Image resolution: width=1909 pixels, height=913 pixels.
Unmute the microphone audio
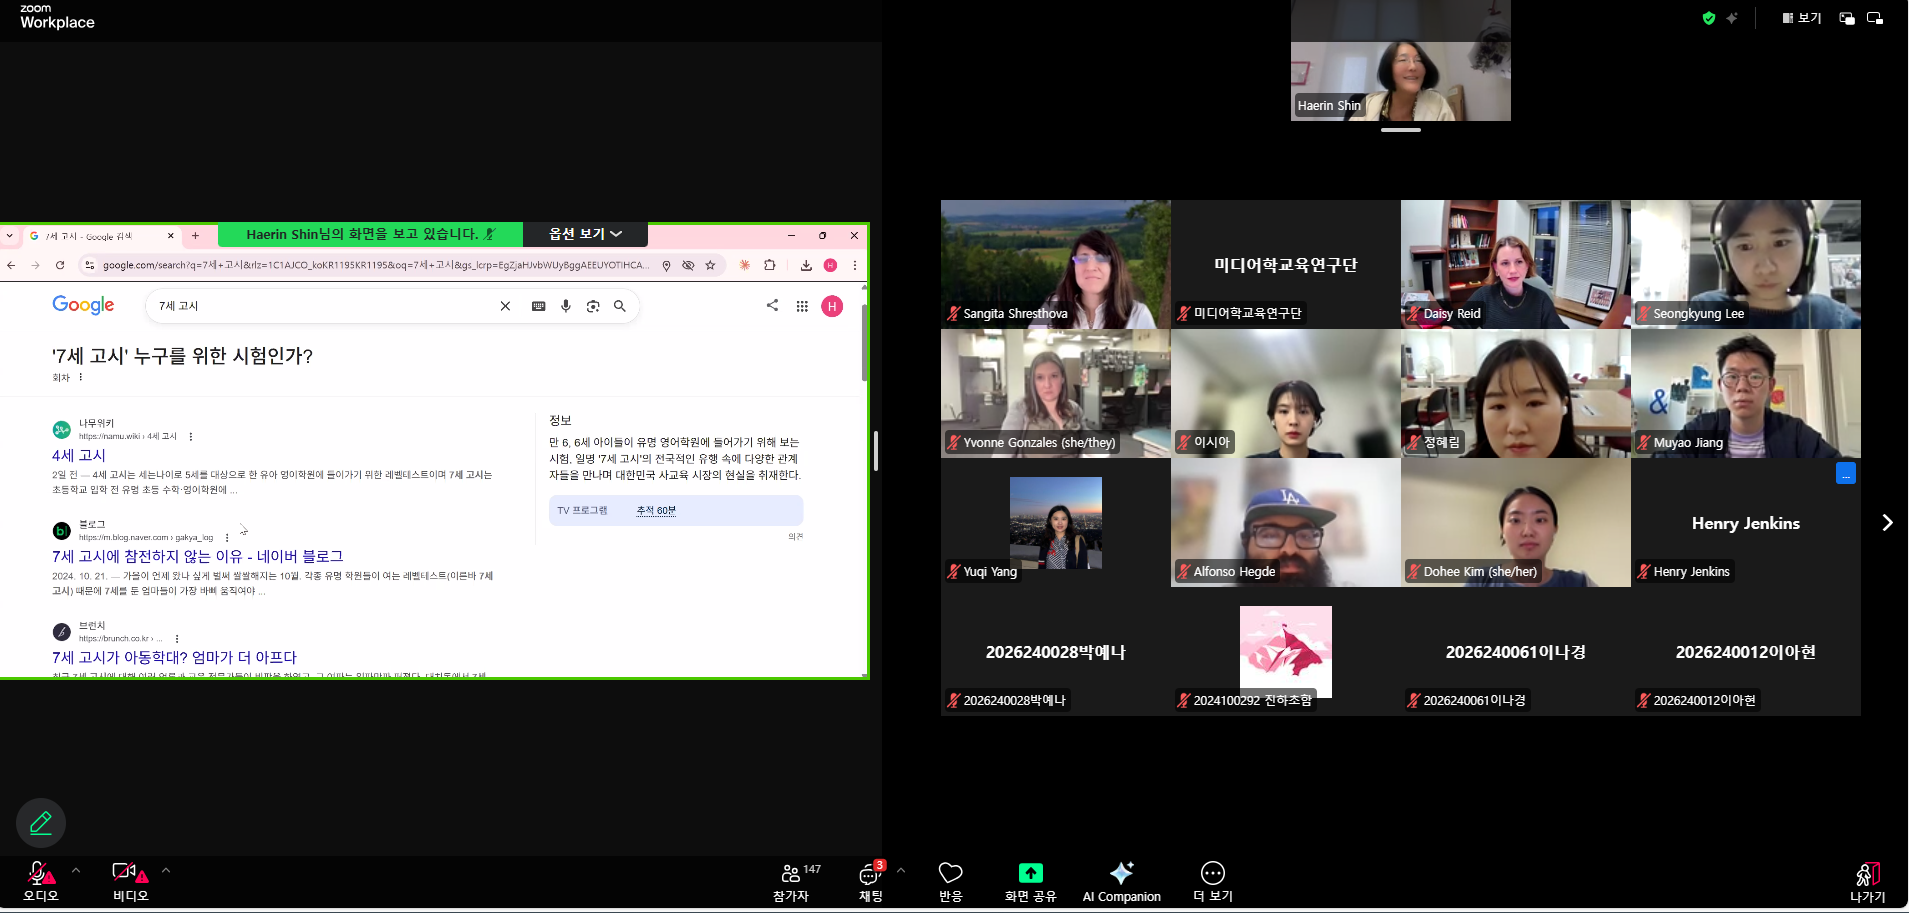click(x=38, y=874)
